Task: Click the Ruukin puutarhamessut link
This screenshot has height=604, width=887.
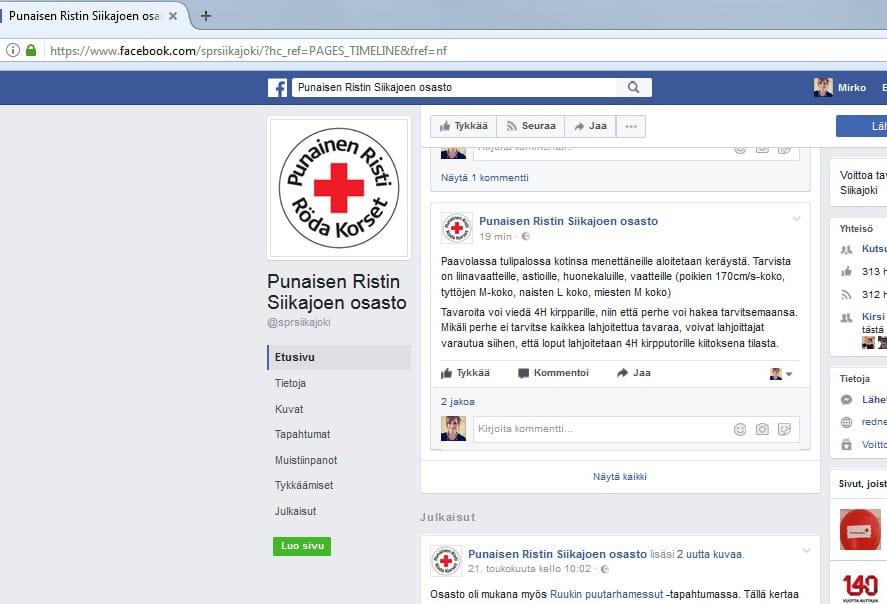Action: click(x=606, y=594)
